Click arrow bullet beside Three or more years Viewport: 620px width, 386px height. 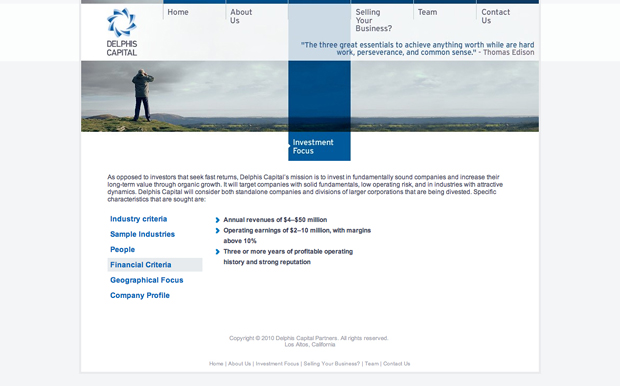click(x=217, y=252)
